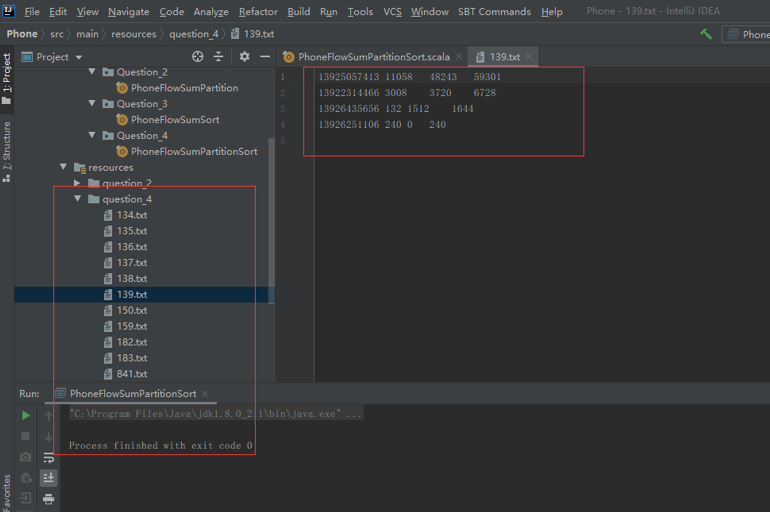Close the PhoneFlowSumPartitionSort.scala tab
This screenshot has height=512, width=770.
click(459, 57)
